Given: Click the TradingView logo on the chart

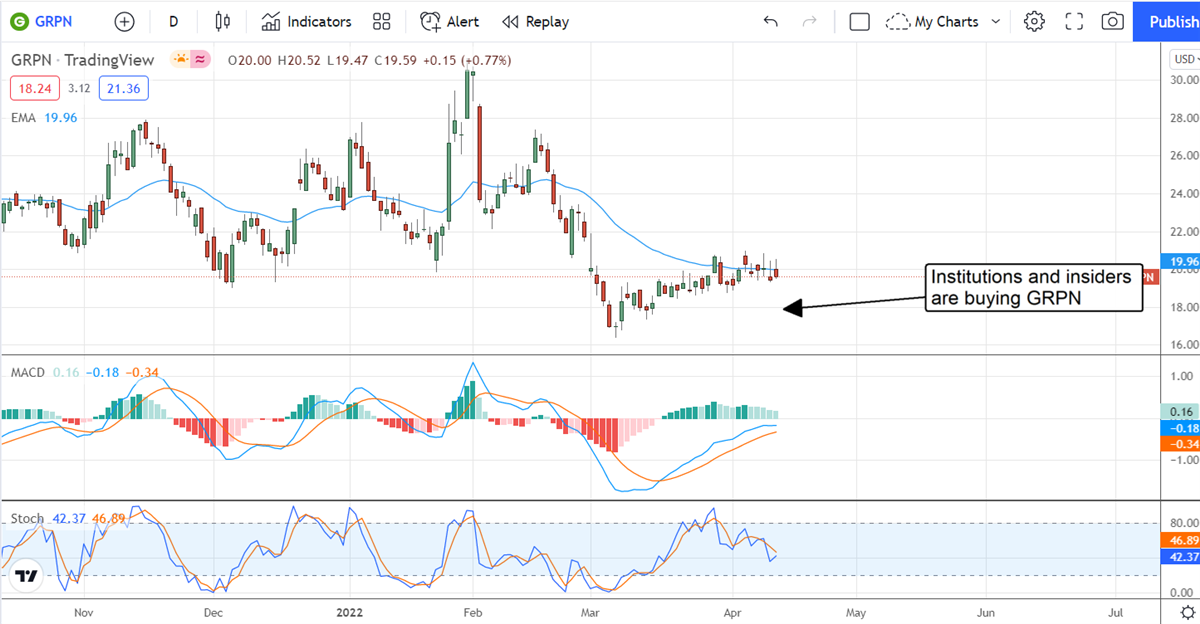Looking at the screenshot, I should point(27,576).
